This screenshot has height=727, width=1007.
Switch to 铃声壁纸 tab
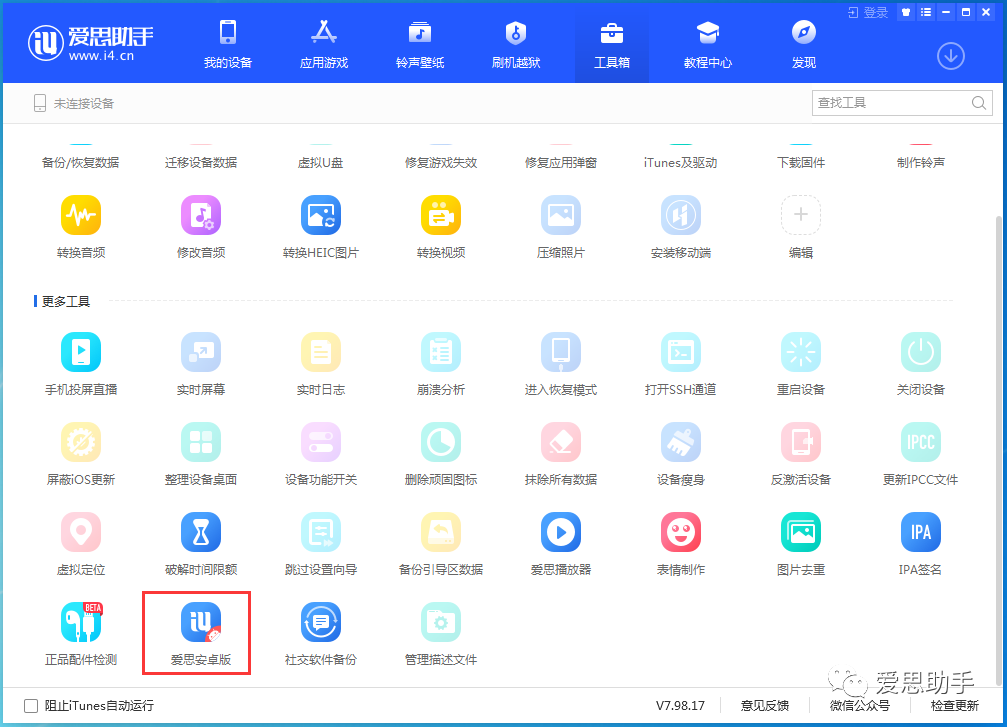pos(420,44)
